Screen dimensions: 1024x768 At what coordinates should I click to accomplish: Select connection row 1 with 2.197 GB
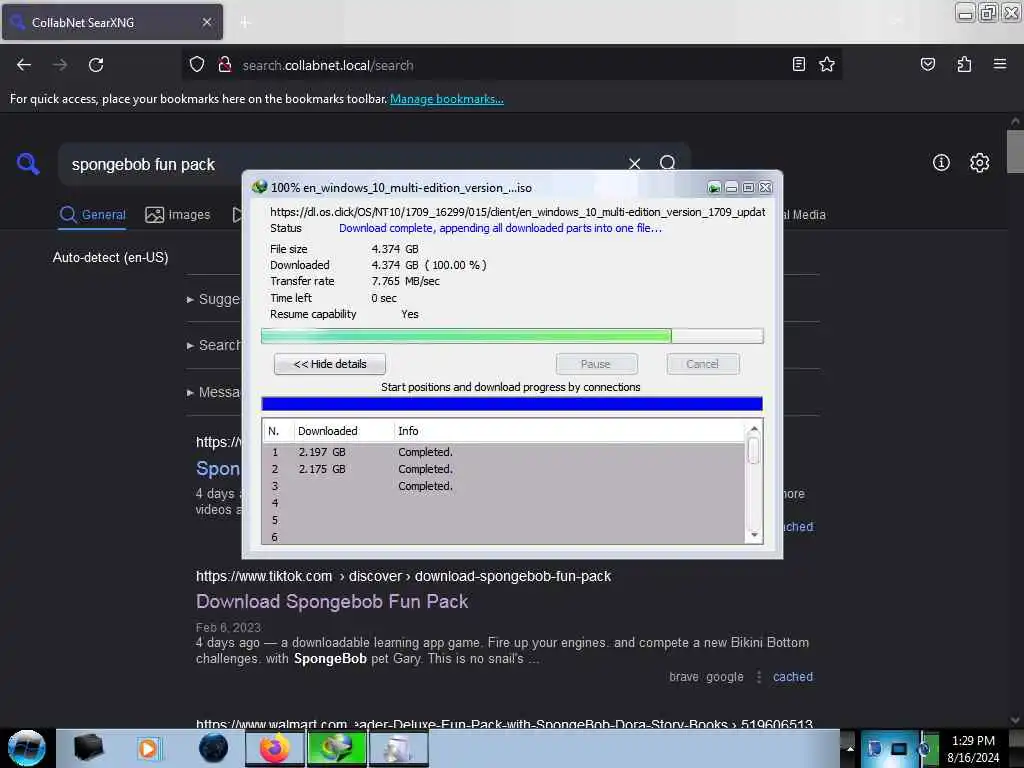503,452
